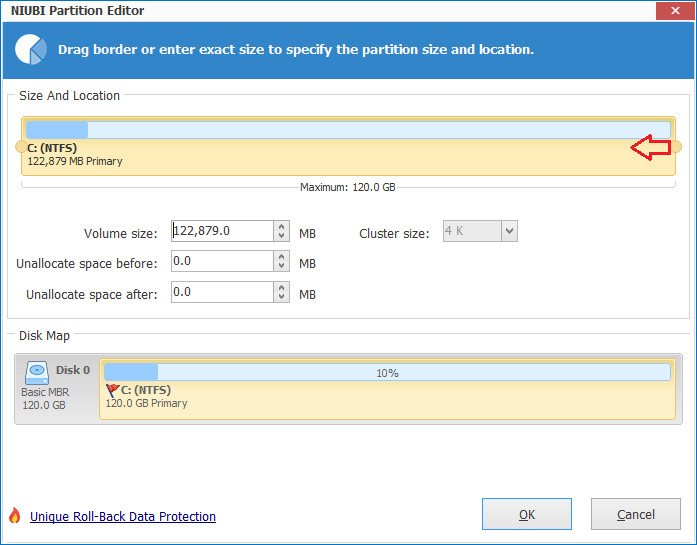Viewport: 697px width, 545px height.
Task: Click the red flag icon beside C: (NTFS)
Action: 112,390
